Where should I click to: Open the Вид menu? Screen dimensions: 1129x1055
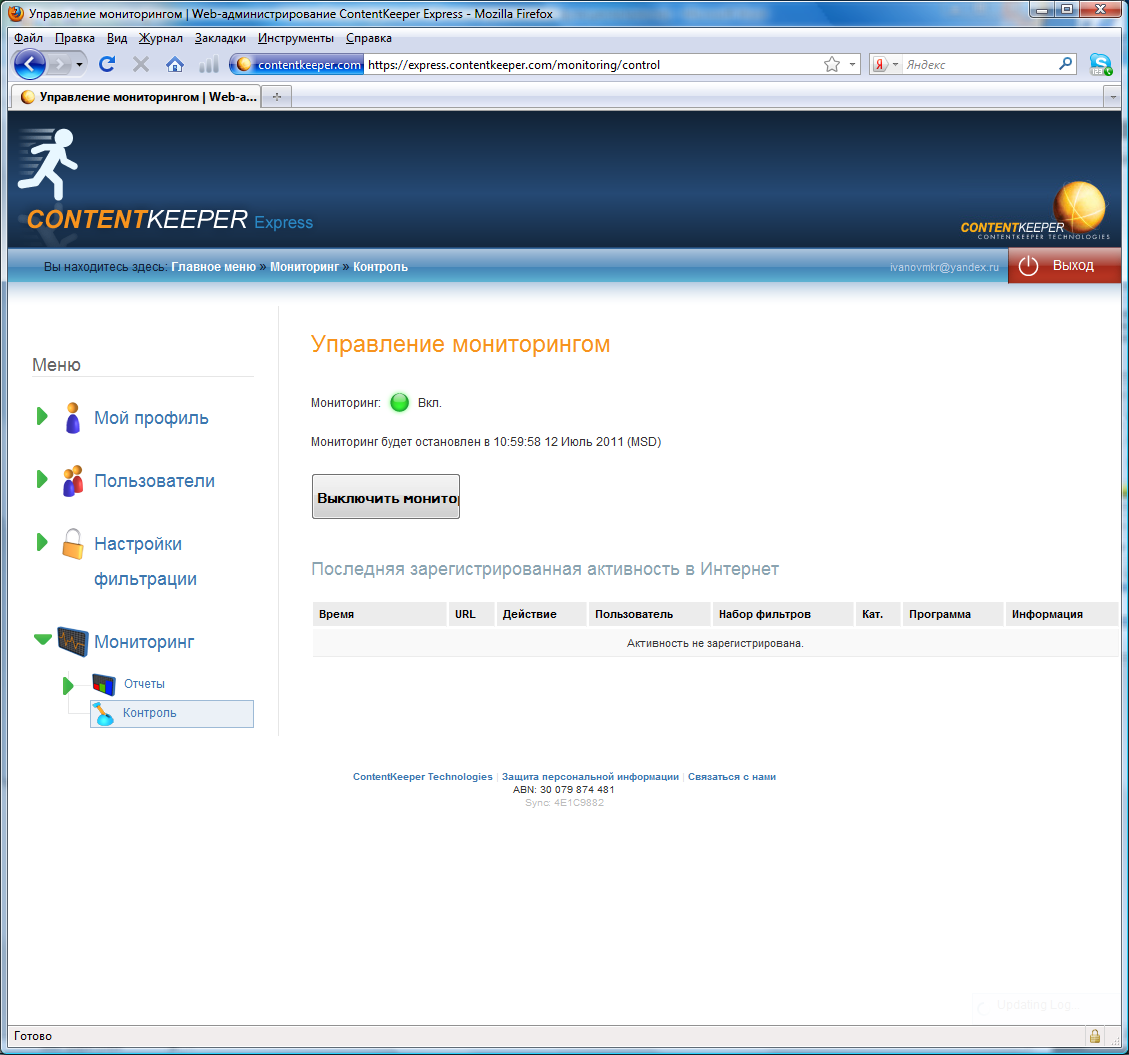click(117, 38)
